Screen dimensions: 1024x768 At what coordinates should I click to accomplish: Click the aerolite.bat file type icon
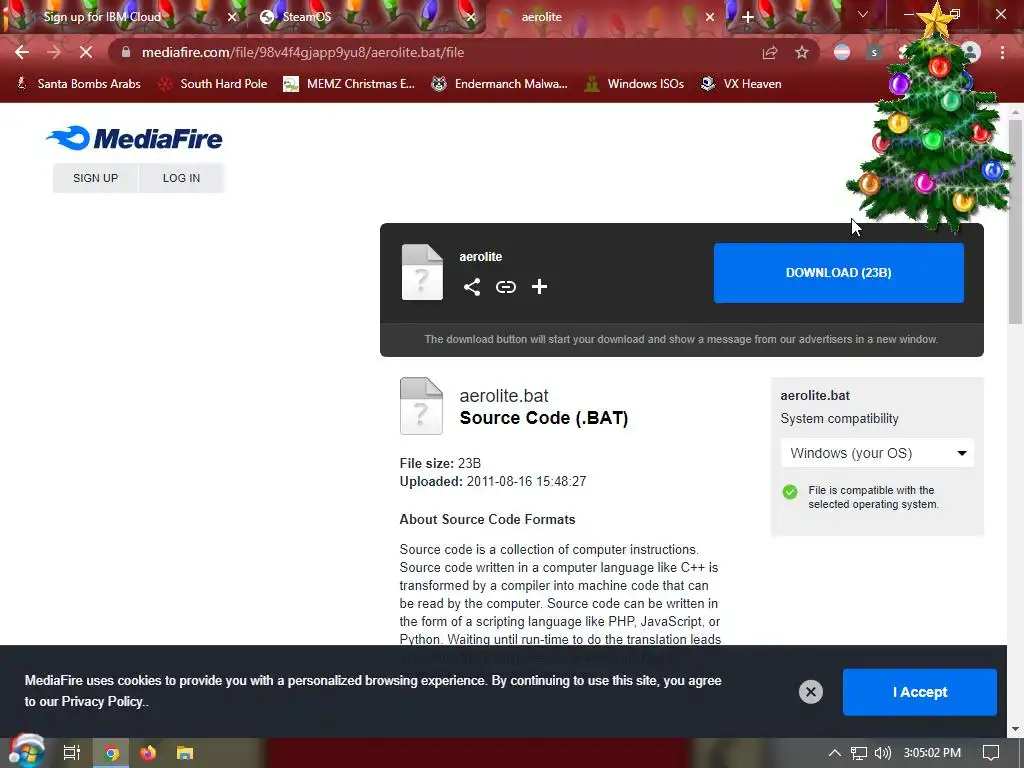(x=421, y=406)
